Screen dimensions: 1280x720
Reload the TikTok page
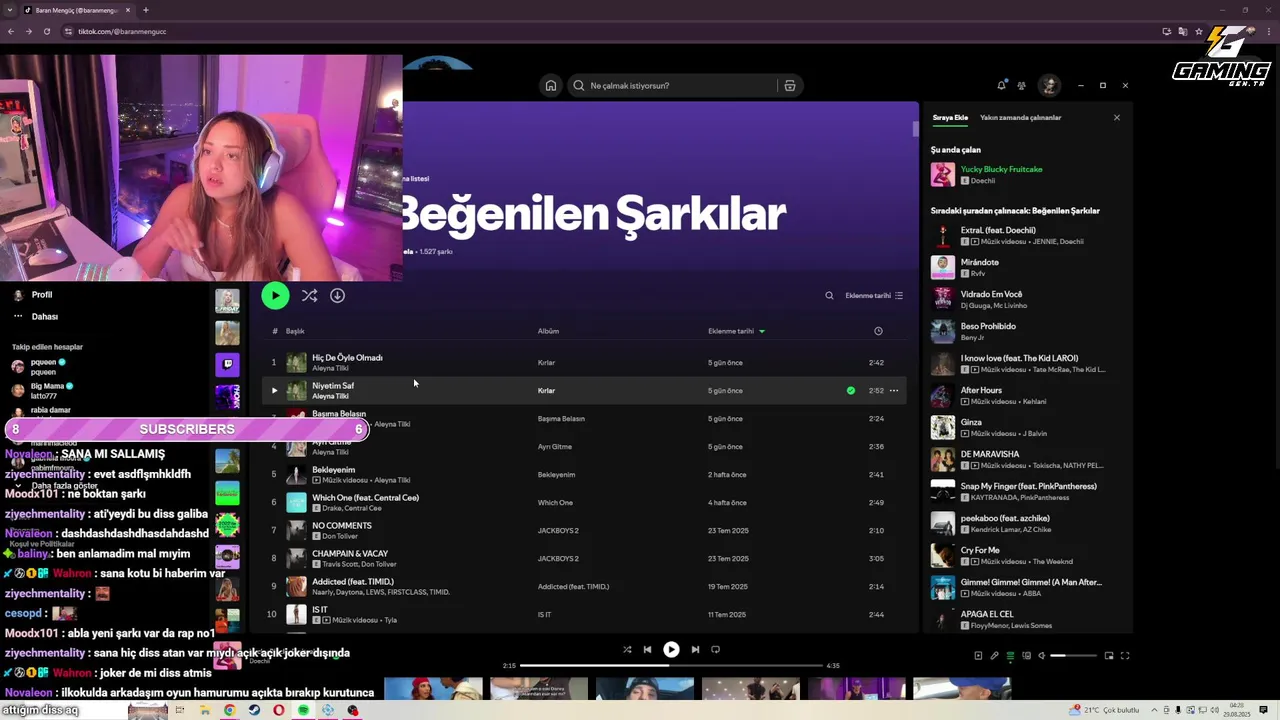pyautogui.click(x=46, y=31)
